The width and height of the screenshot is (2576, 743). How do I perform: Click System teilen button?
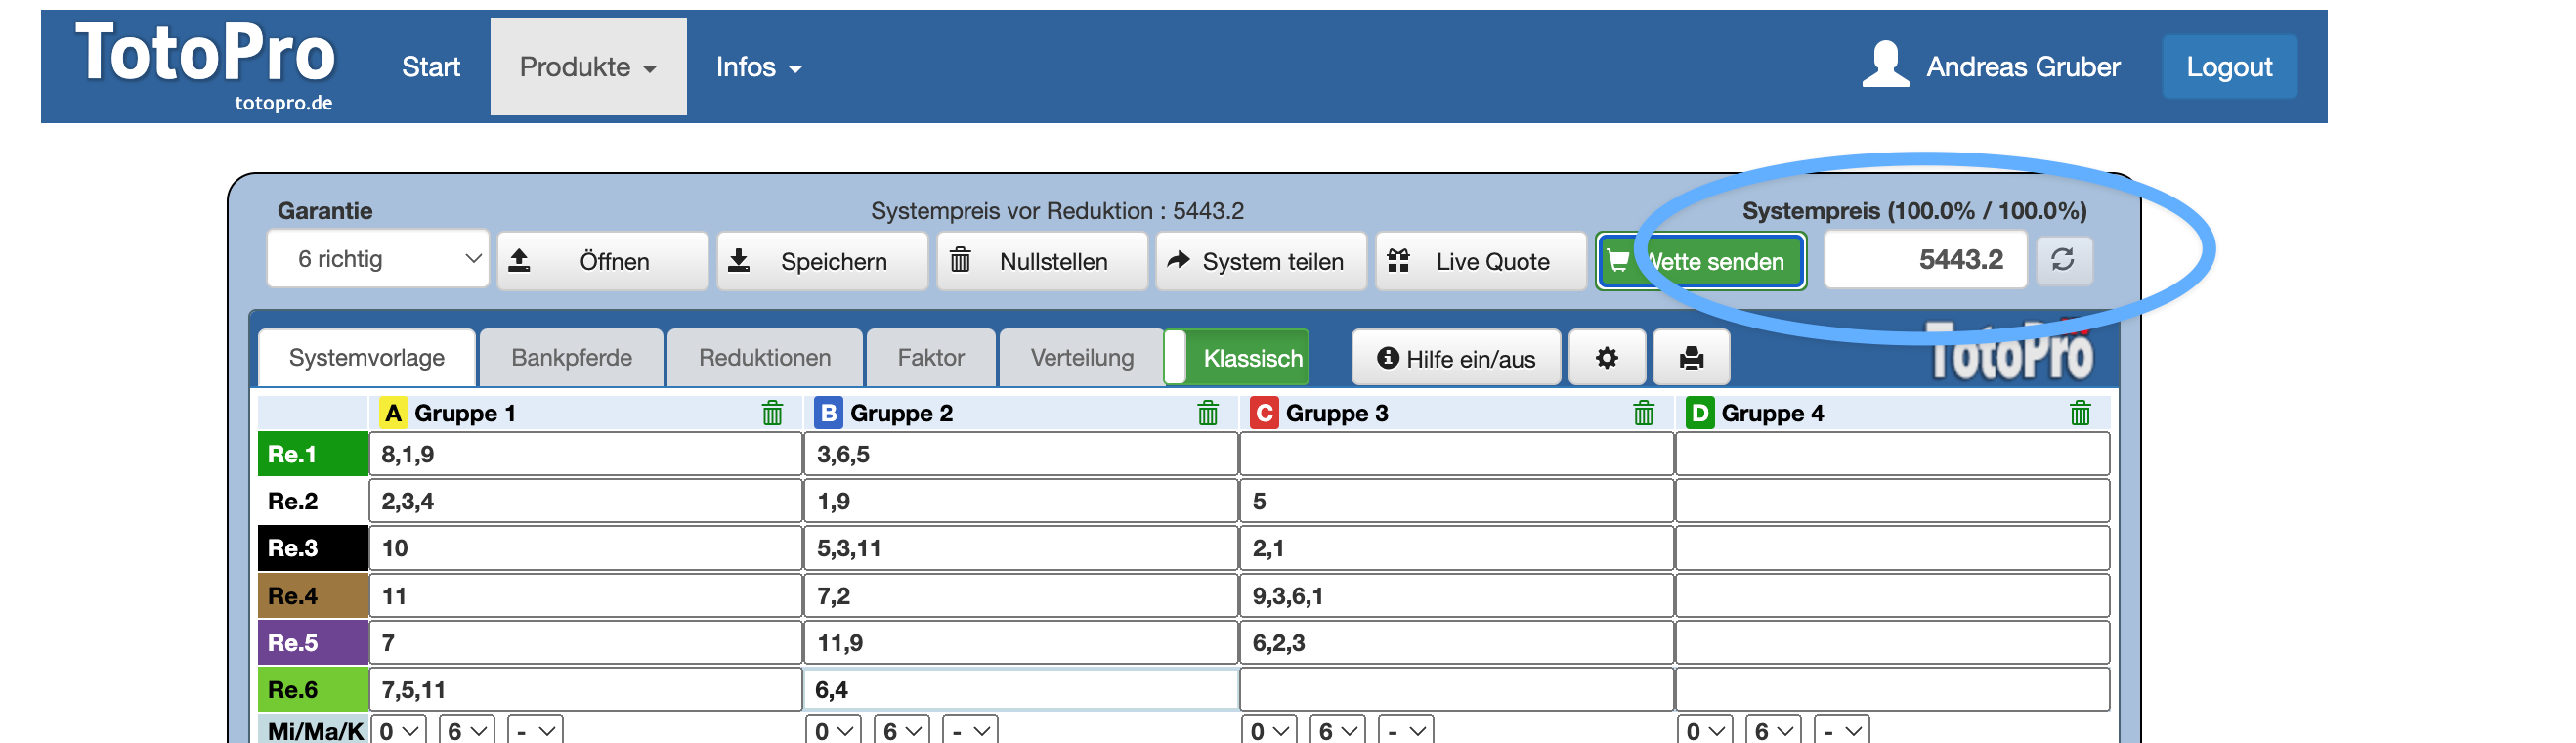[x=1261, y=261]
